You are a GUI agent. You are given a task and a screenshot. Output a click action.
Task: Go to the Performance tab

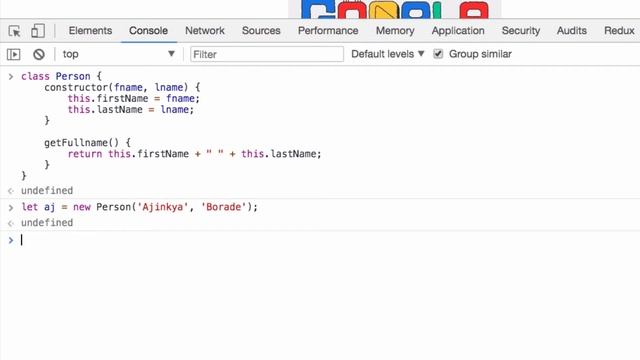[x=328, y=31]
